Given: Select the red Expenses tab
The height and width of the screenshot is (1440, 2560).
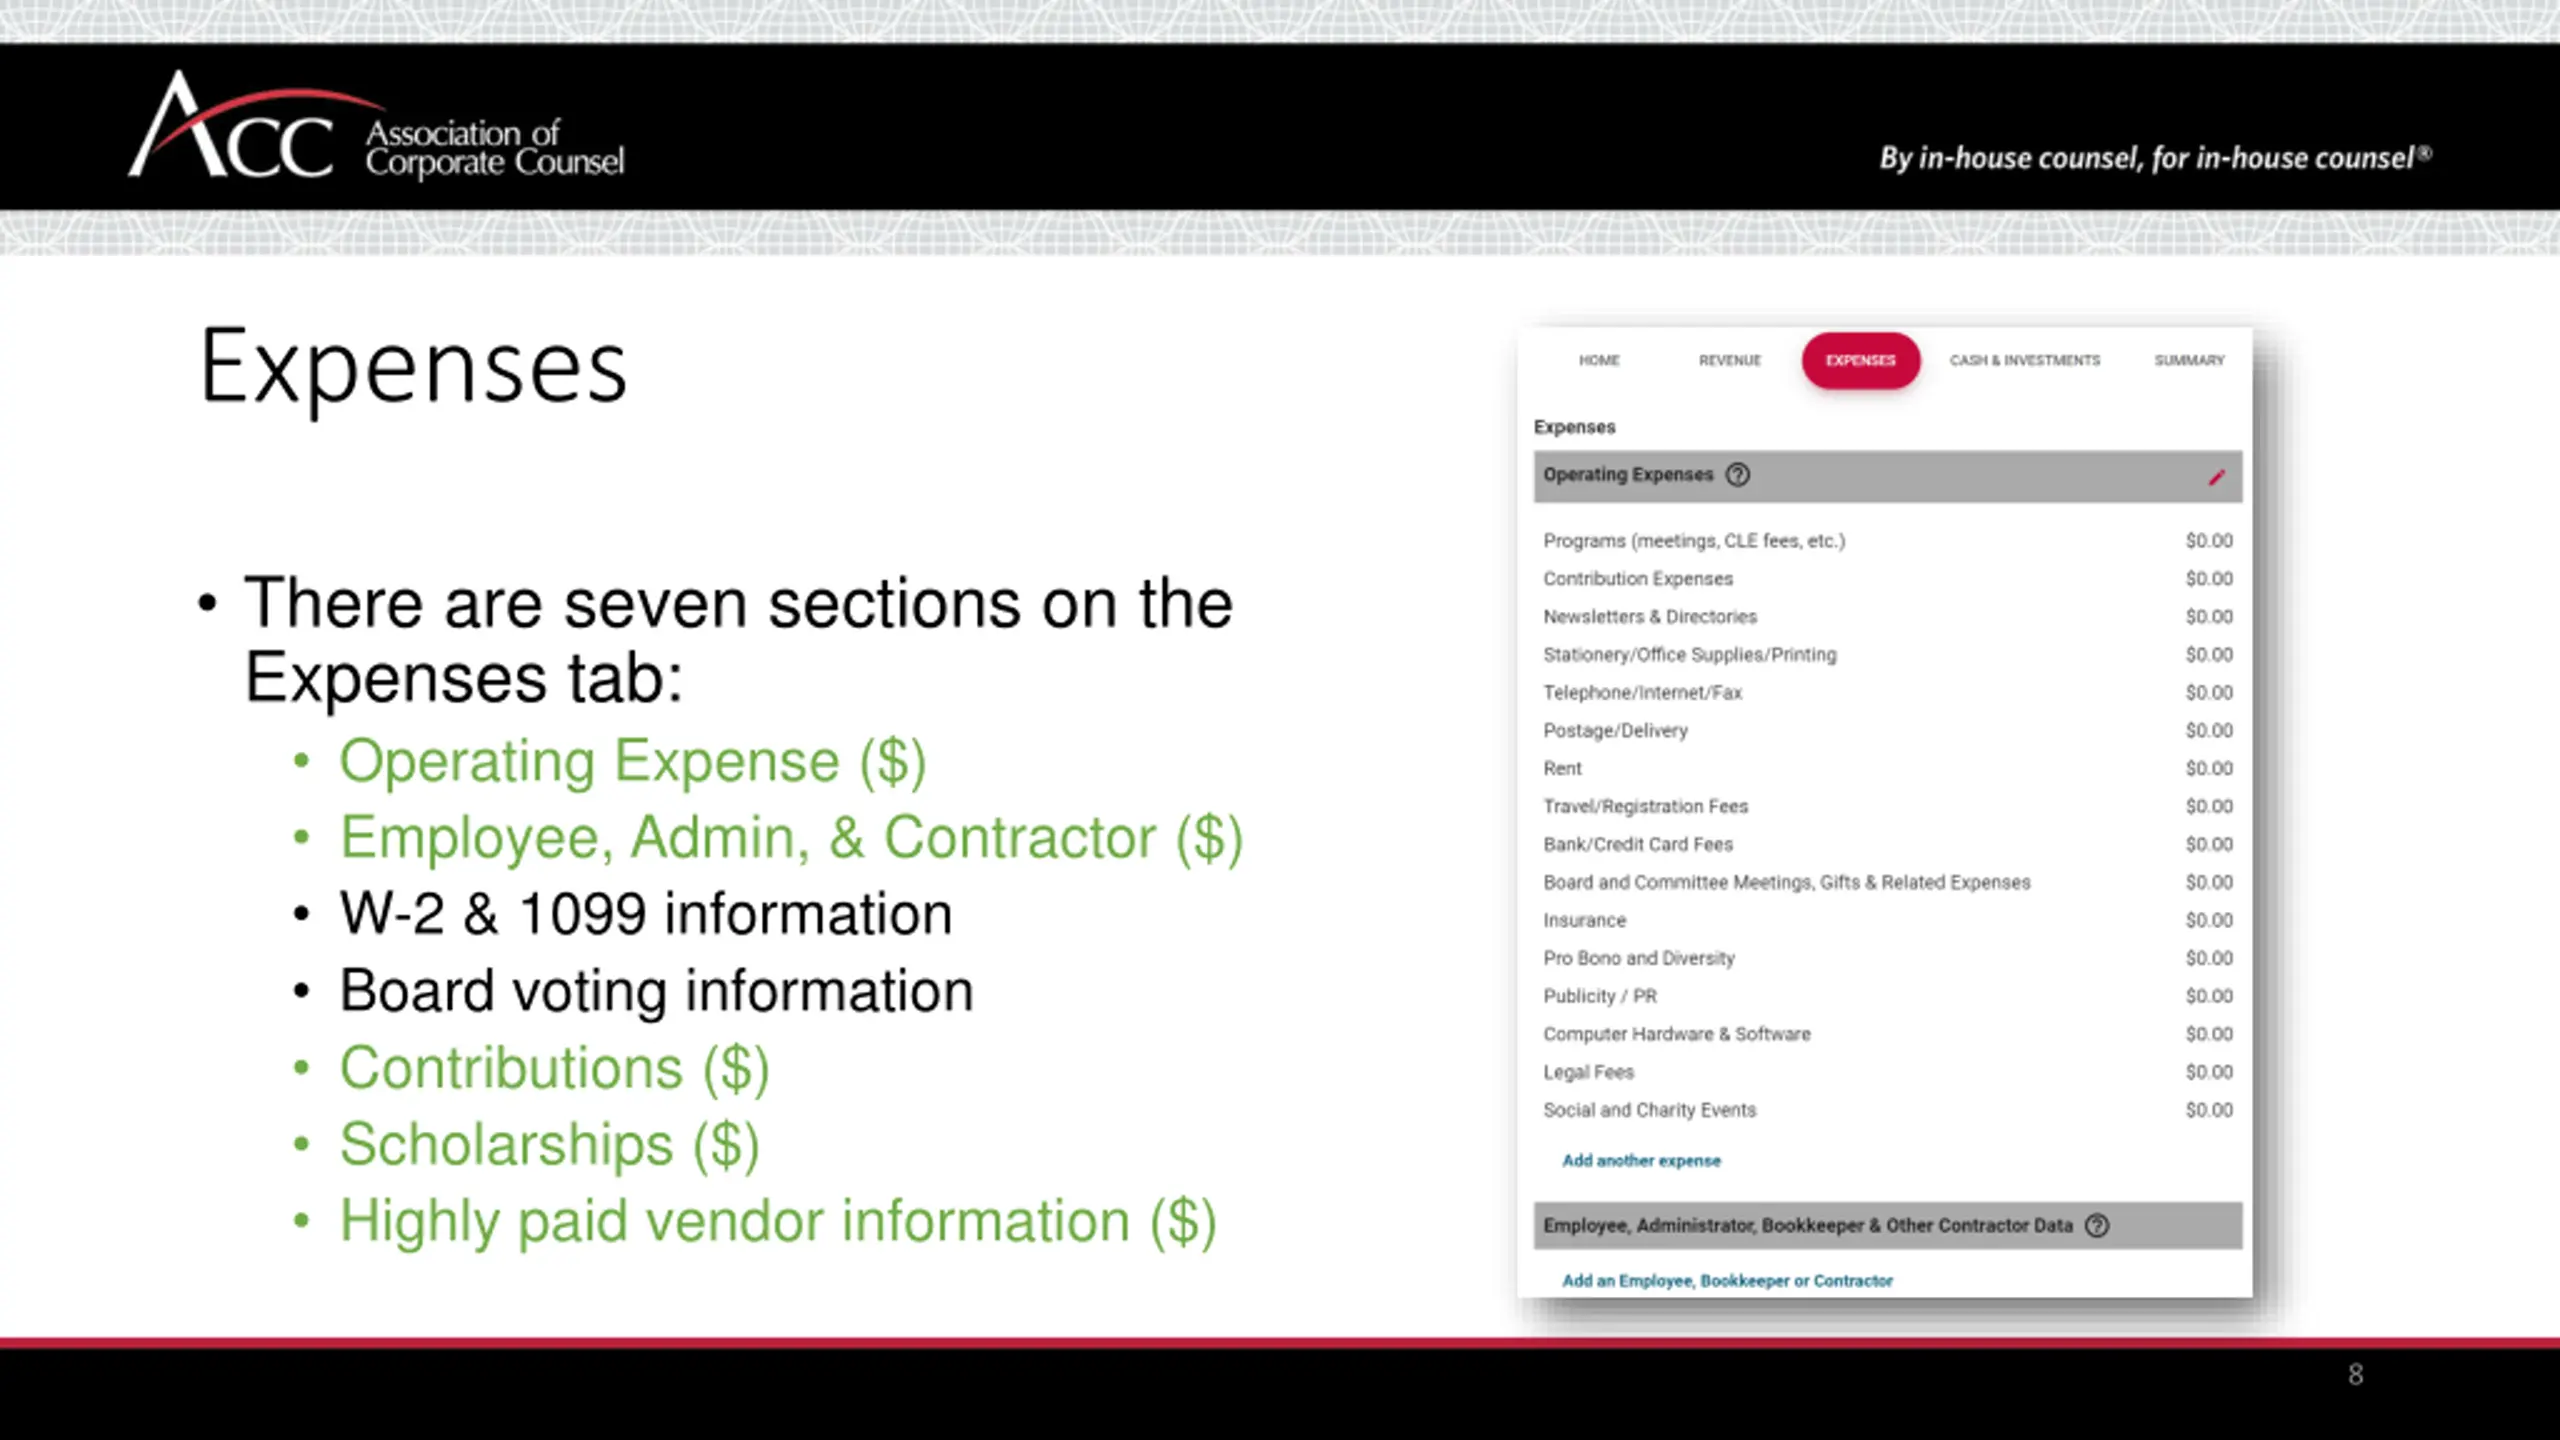Looking at the screenshot, I should (1860, 360).
